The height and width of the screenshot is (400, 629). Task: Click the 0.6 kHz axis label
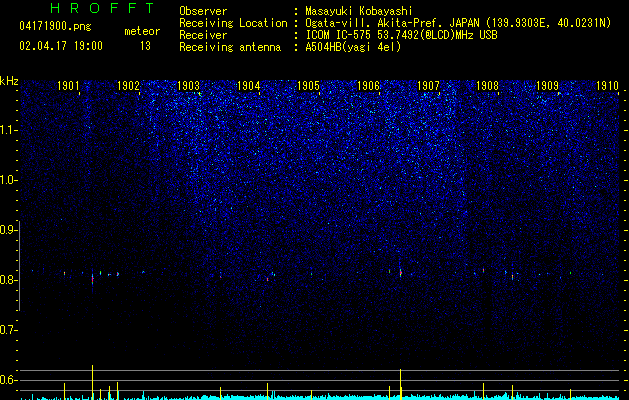pos(8,380)
